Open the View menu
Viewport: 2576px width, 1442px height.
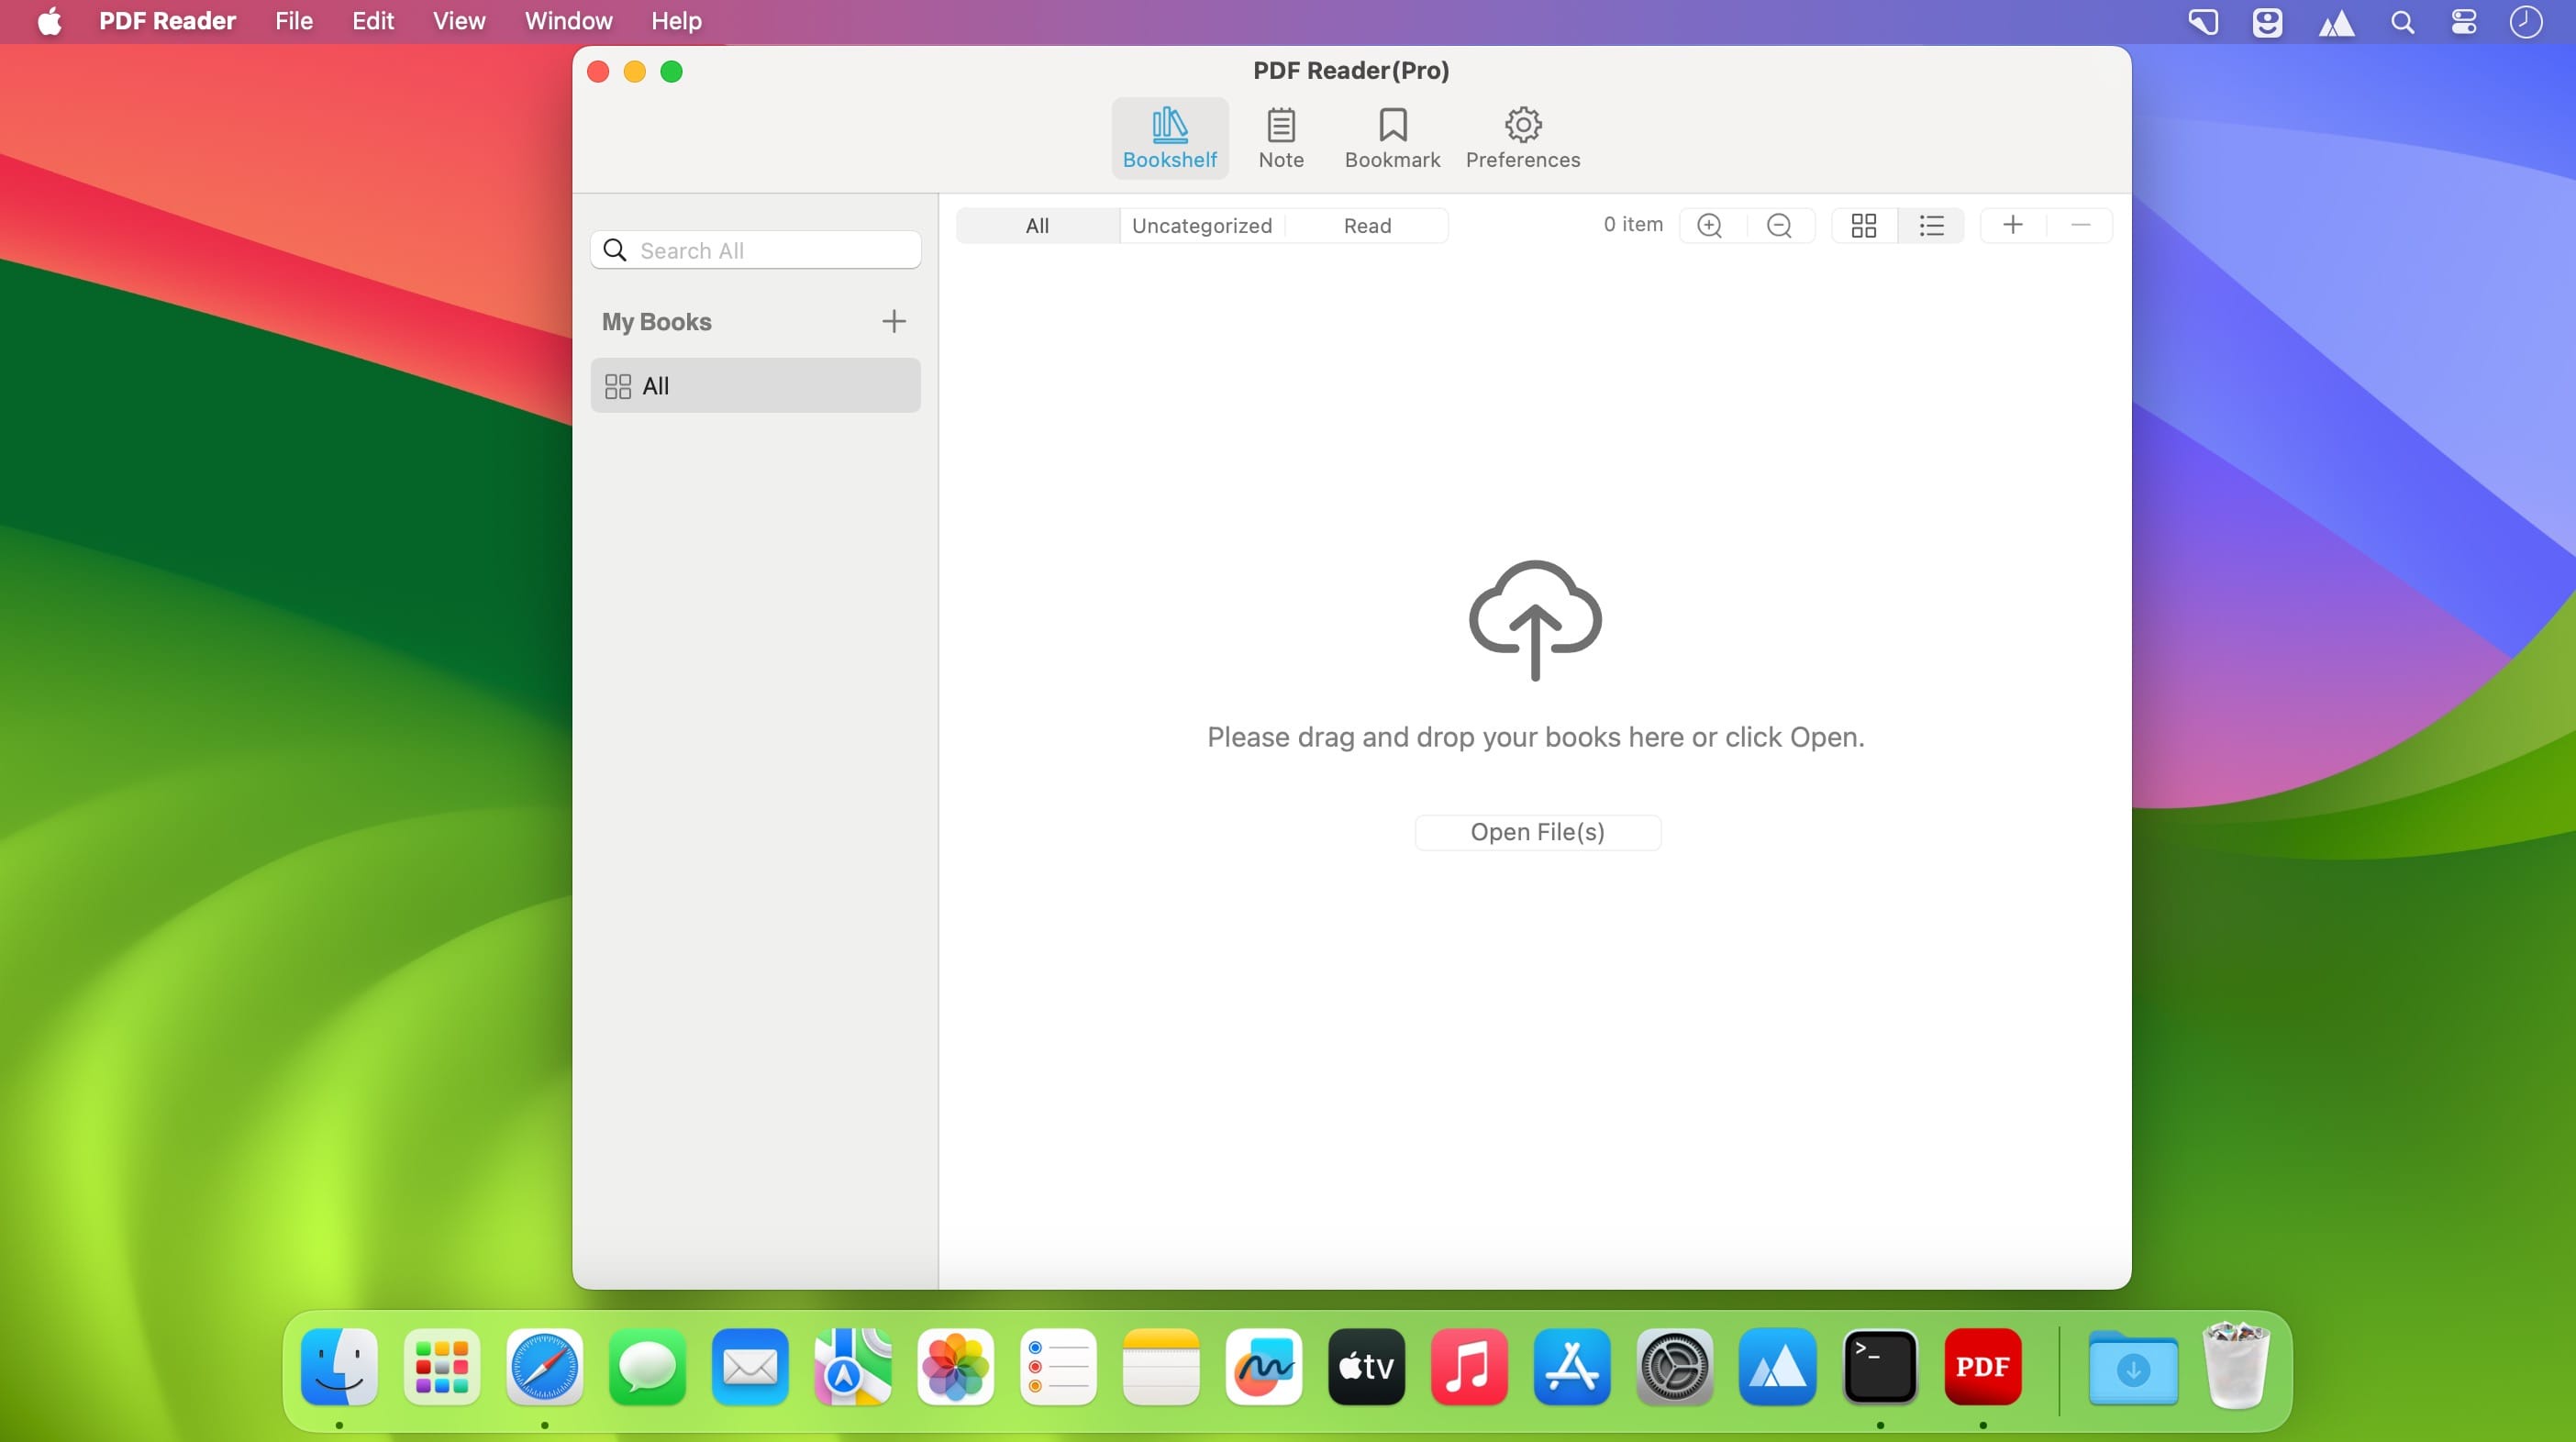coord(459,21)
